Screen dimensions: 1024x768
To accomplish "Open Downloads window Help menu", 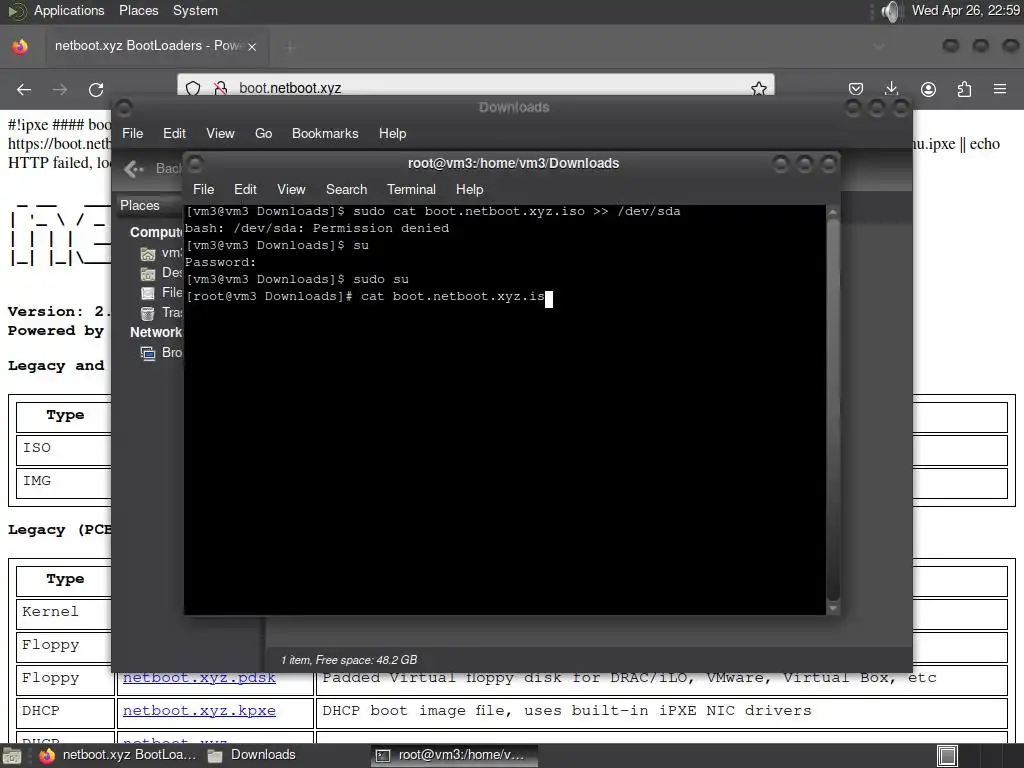I will click(392, 133).
